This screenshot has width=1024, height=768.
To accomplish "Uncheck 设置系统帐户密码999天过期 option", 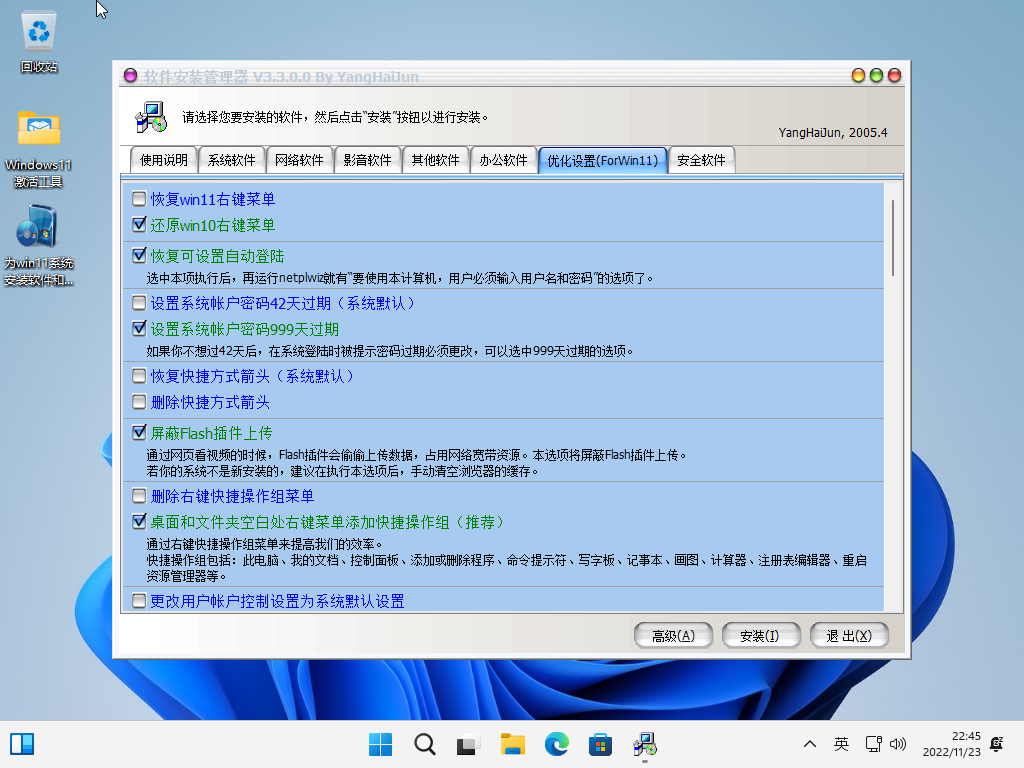I will point(139,328).
